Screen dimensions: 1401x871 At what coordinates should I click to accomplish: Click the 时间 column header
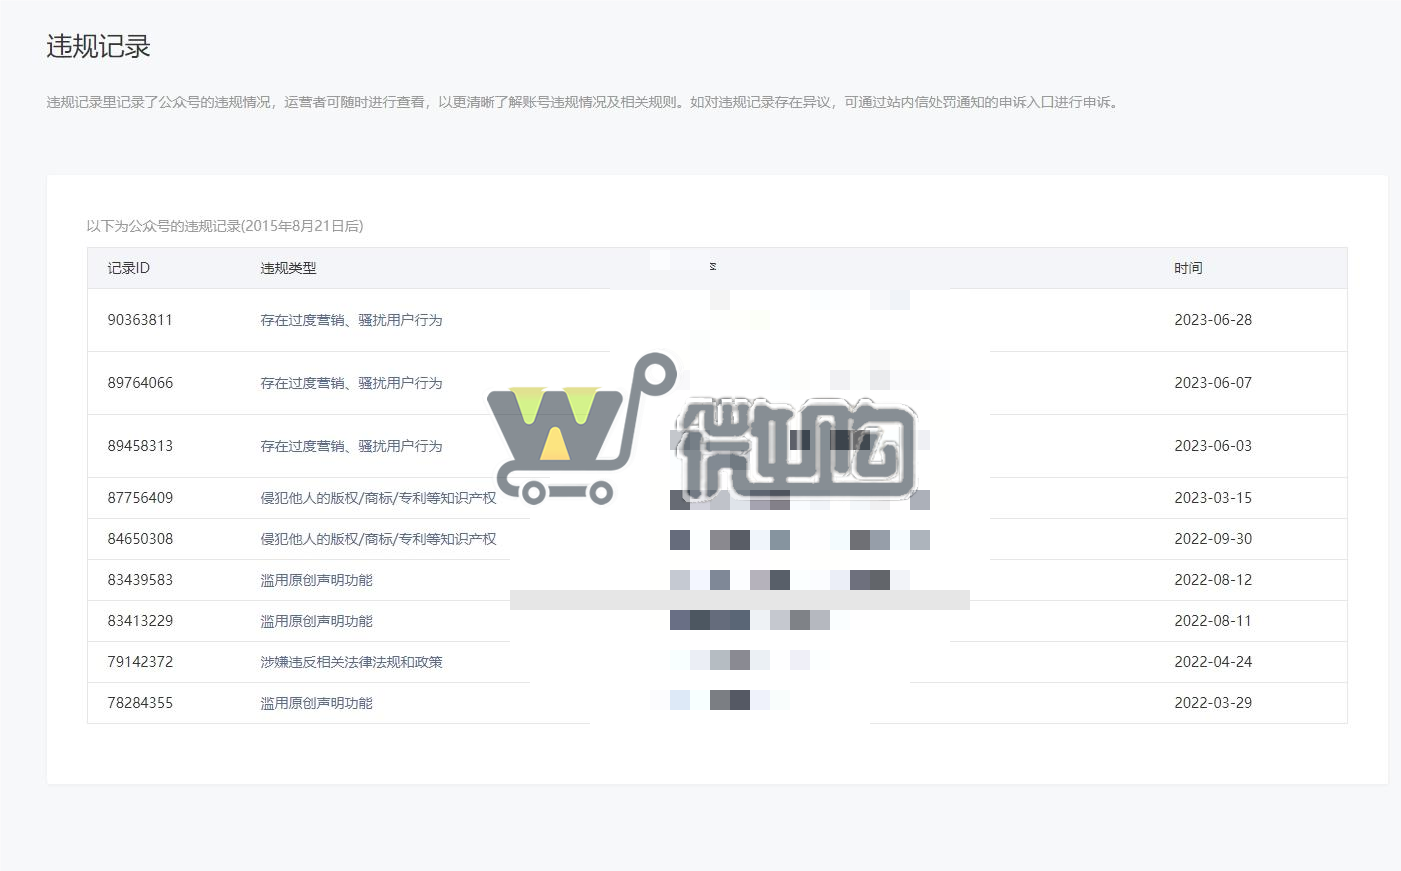tap(1188, 268)
